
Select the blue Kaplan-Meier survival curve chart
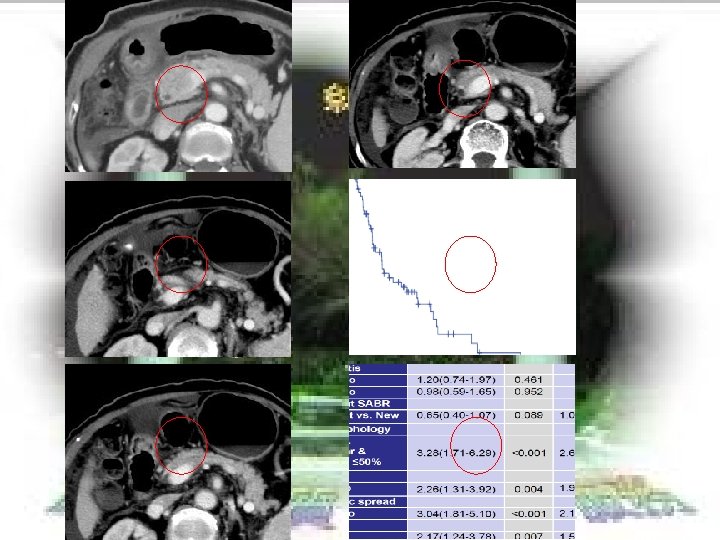[462, 267]
